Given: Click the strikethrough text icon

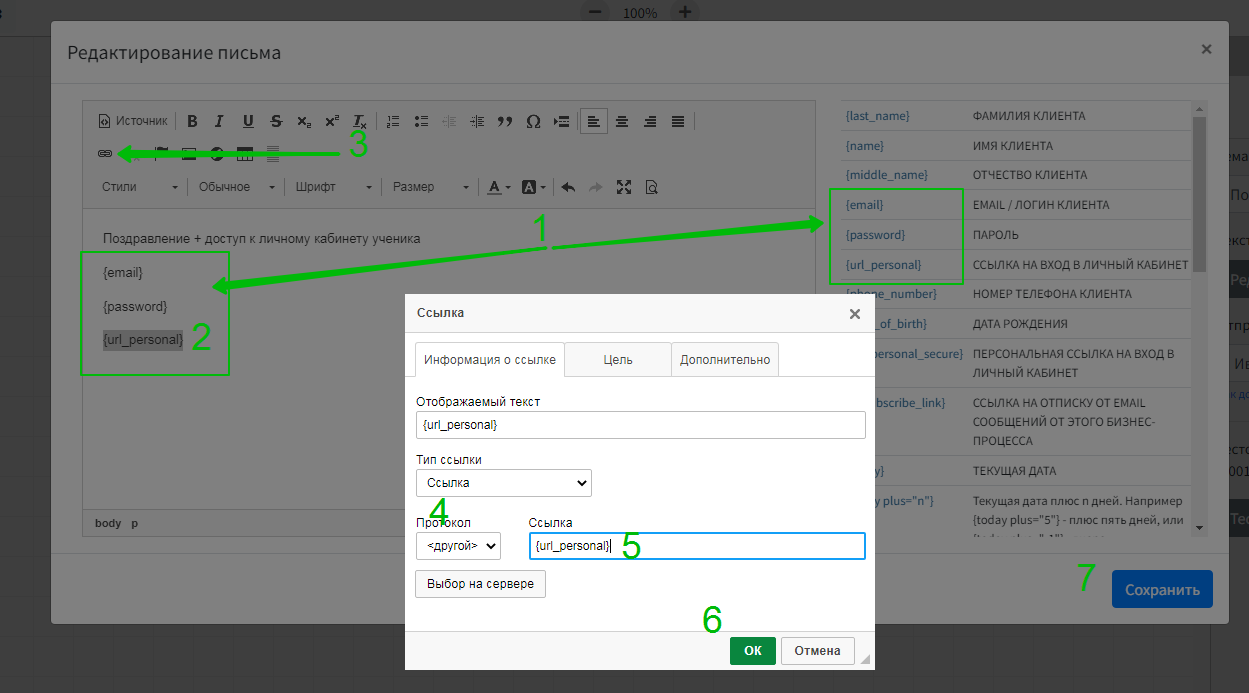Looking at the screenshot, I should coord(276,121).
